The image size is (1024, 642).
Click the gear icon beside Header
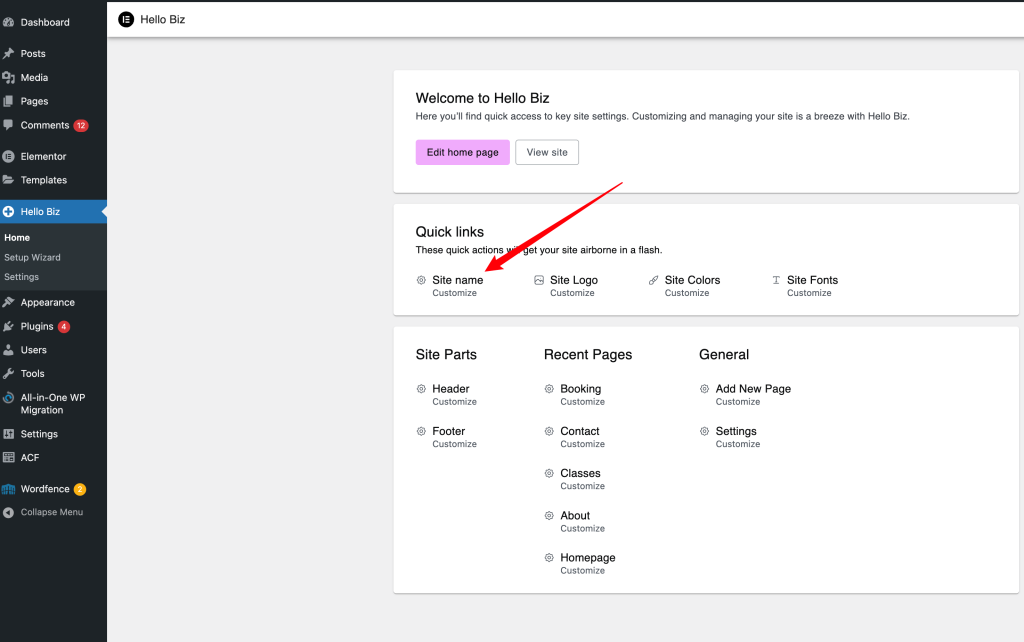(x=421, y=389)
